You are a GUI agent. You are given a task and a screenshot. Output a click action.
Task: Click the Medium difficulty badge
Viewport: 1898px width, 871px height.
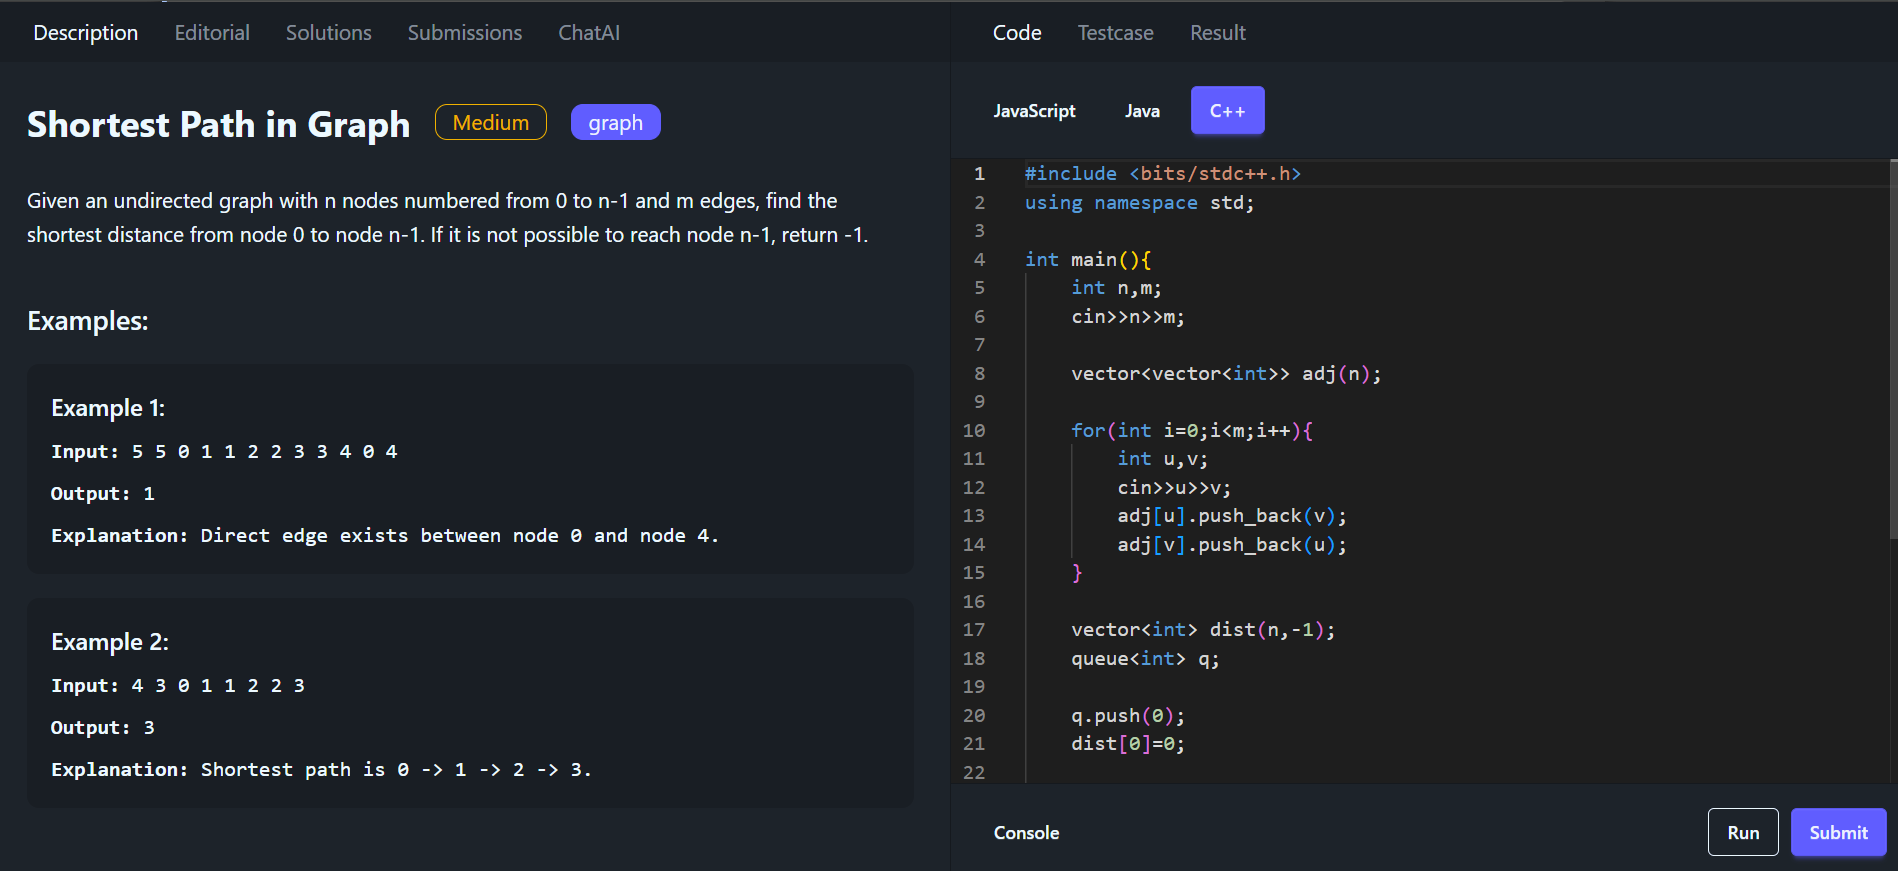click(490, 123)
